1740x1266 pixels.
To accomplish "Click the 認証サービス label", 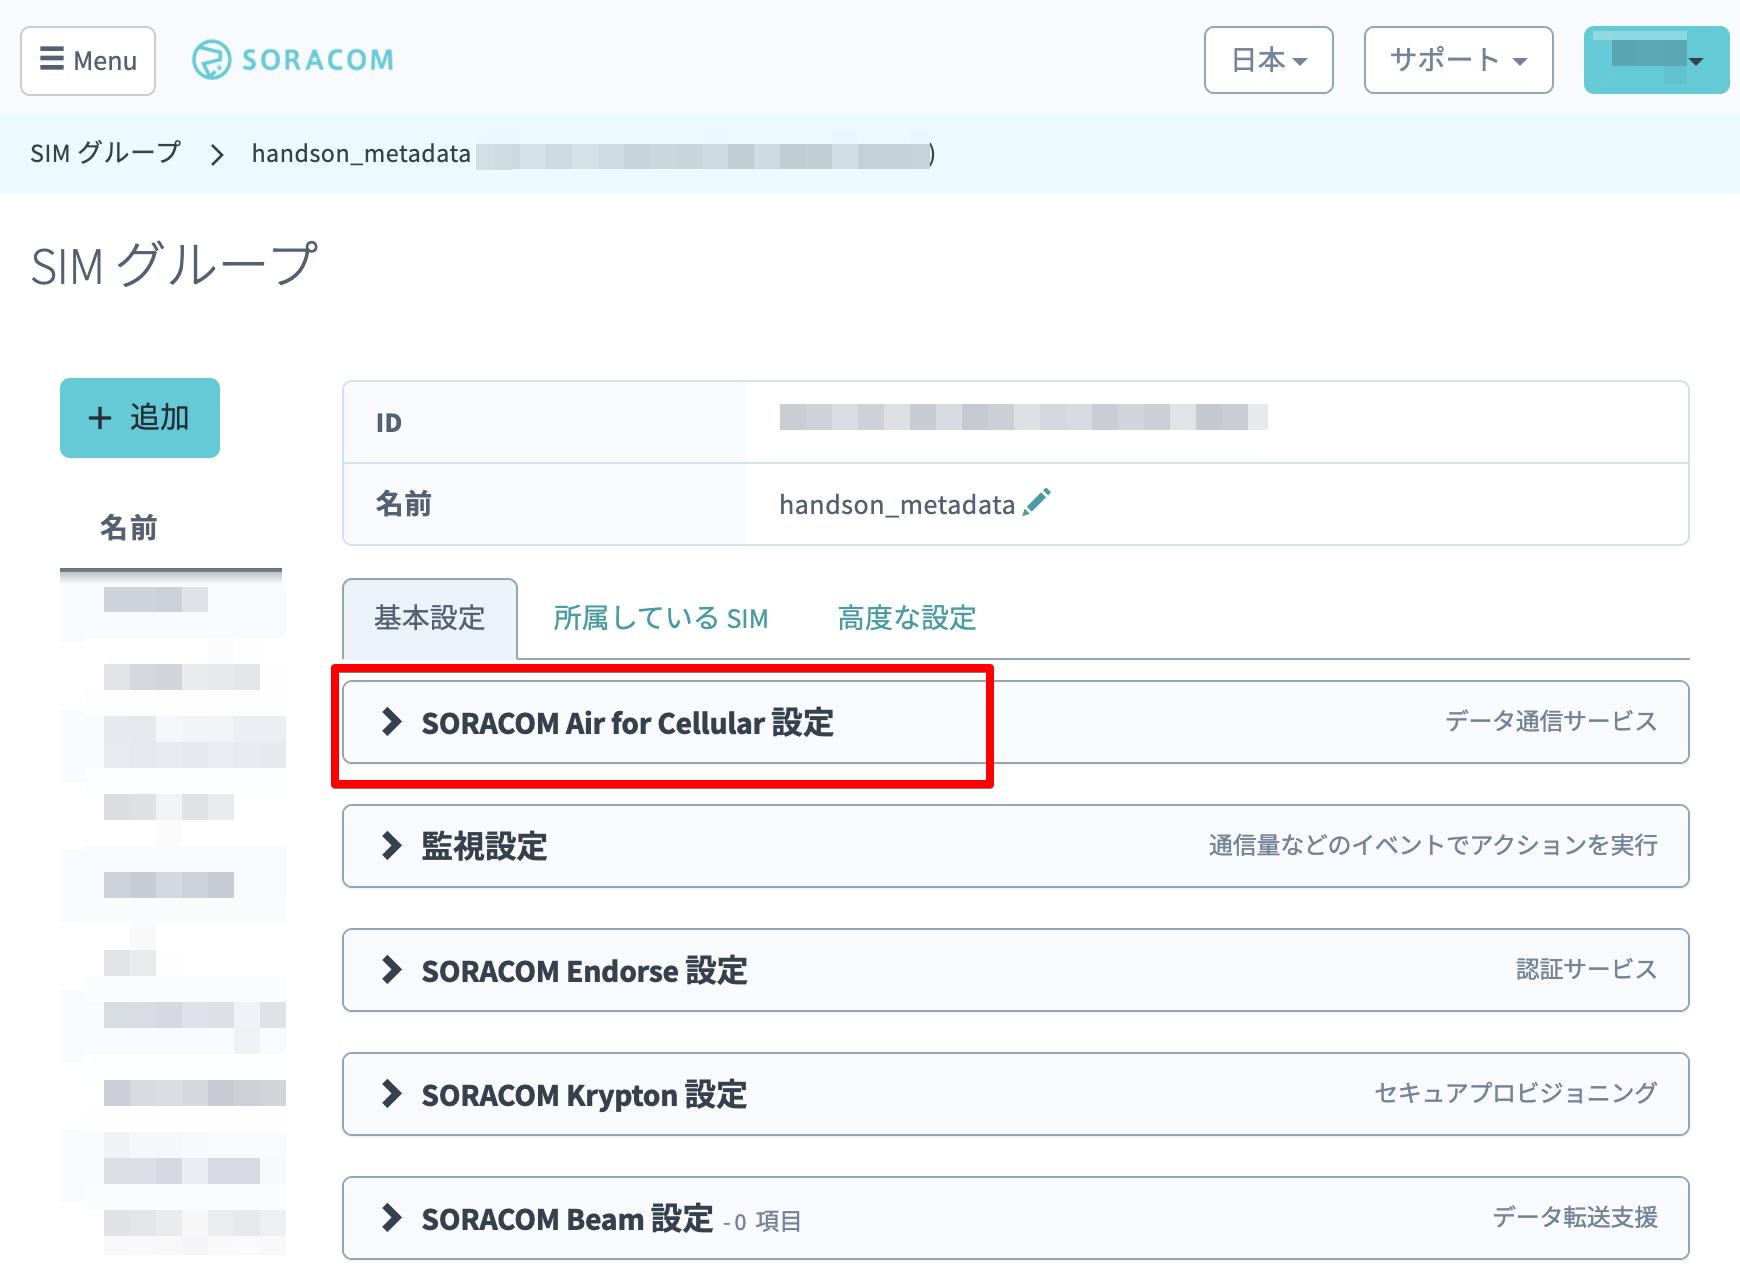I will [1587, 969].
